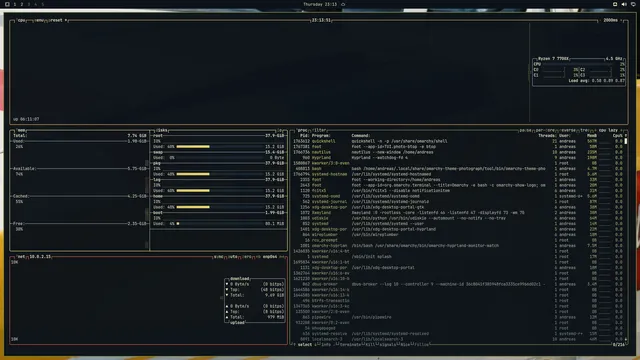Click the launcher icon in top bar
The height and width of the screenshot is (360, 640).
pos(7,4)
